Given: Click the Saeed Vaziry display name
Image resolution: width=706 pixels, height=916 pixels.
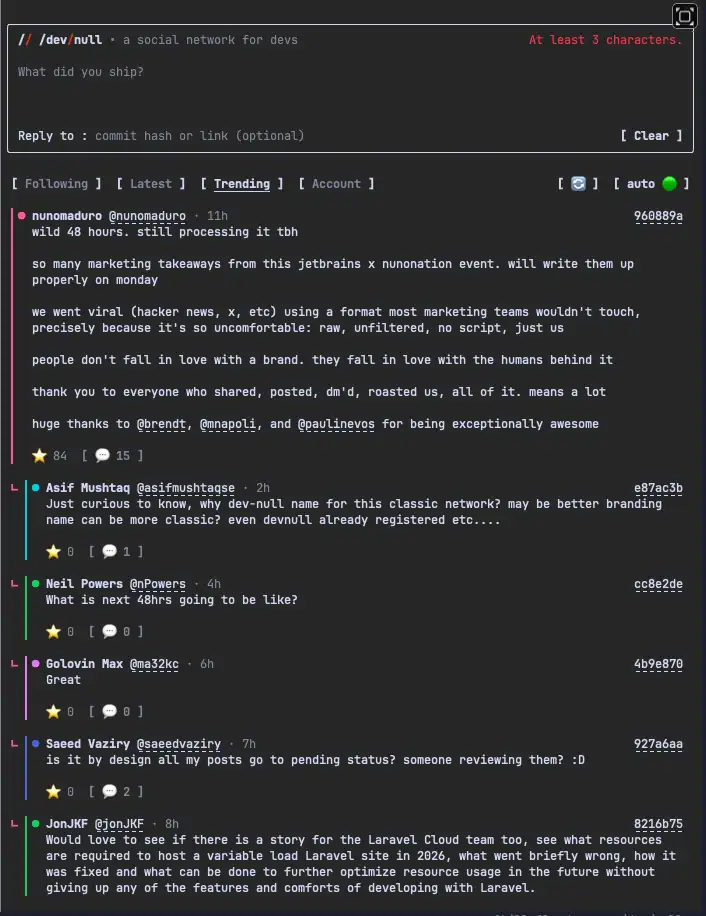Looking at the screenshot, I should (88, 744).
